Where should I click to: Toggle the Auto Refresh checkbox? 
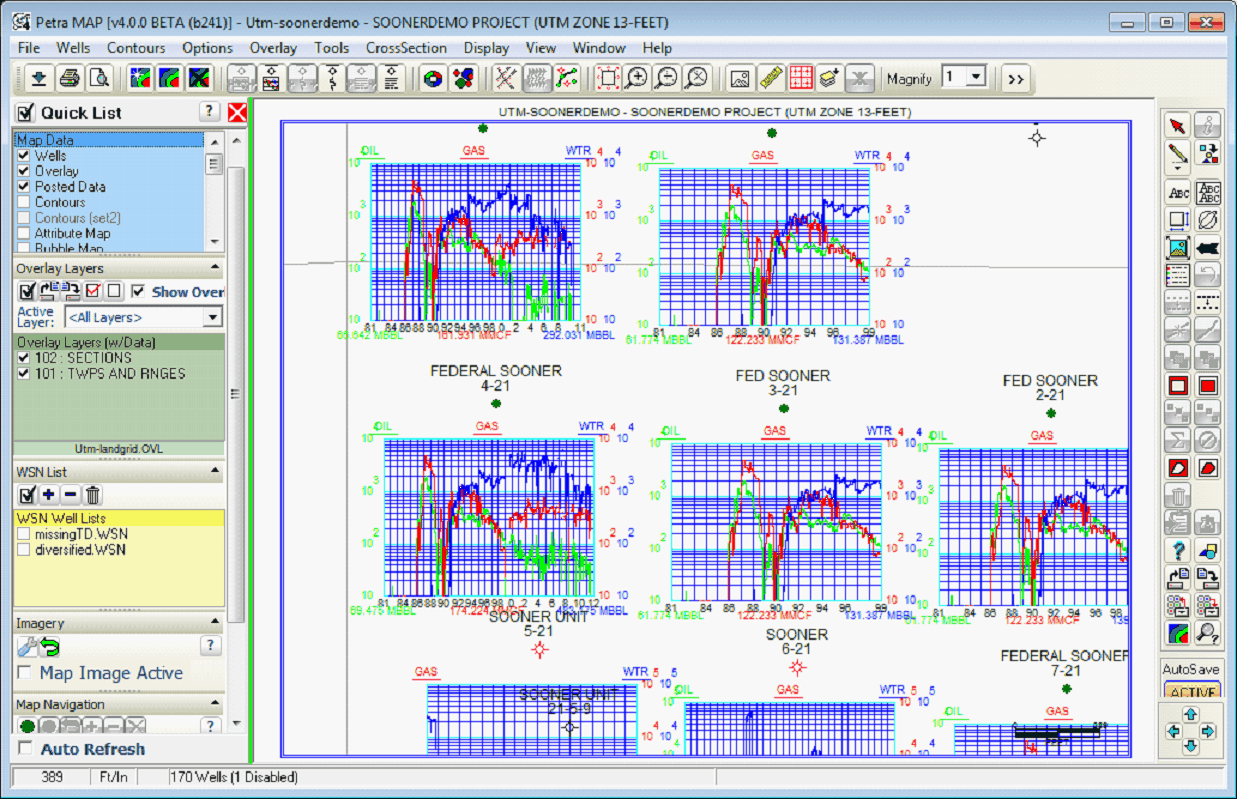[x=24, y=749]
